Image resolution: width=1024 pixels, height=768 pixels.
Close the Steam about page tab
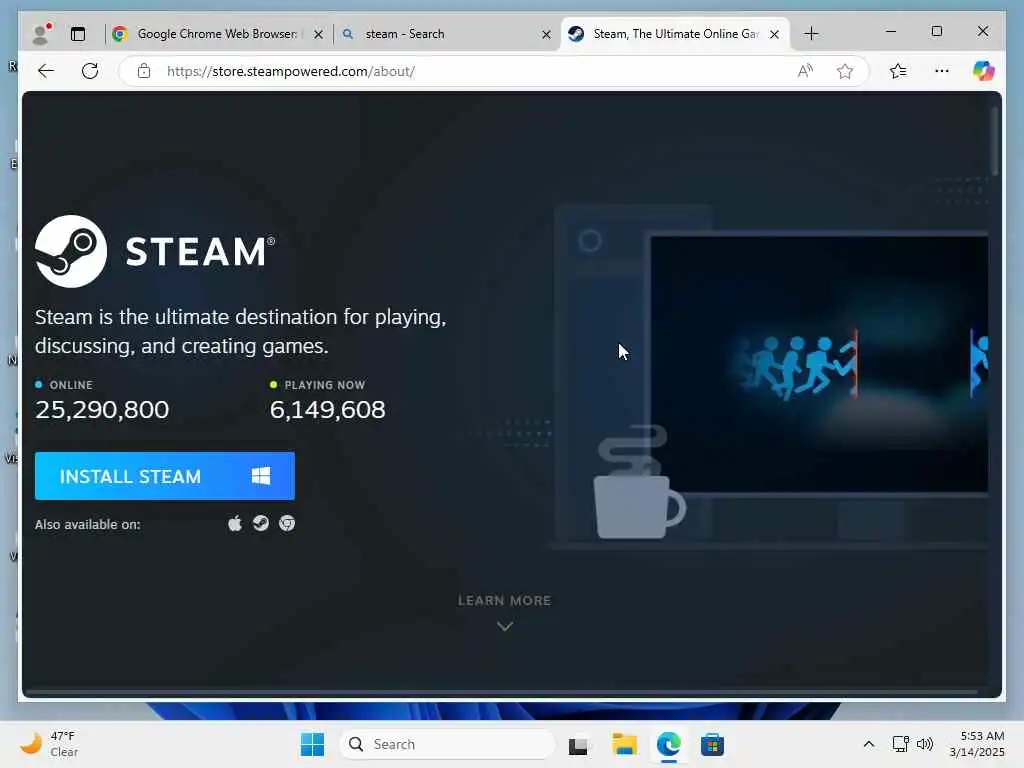pyautogui.click(x=775, y=34)
